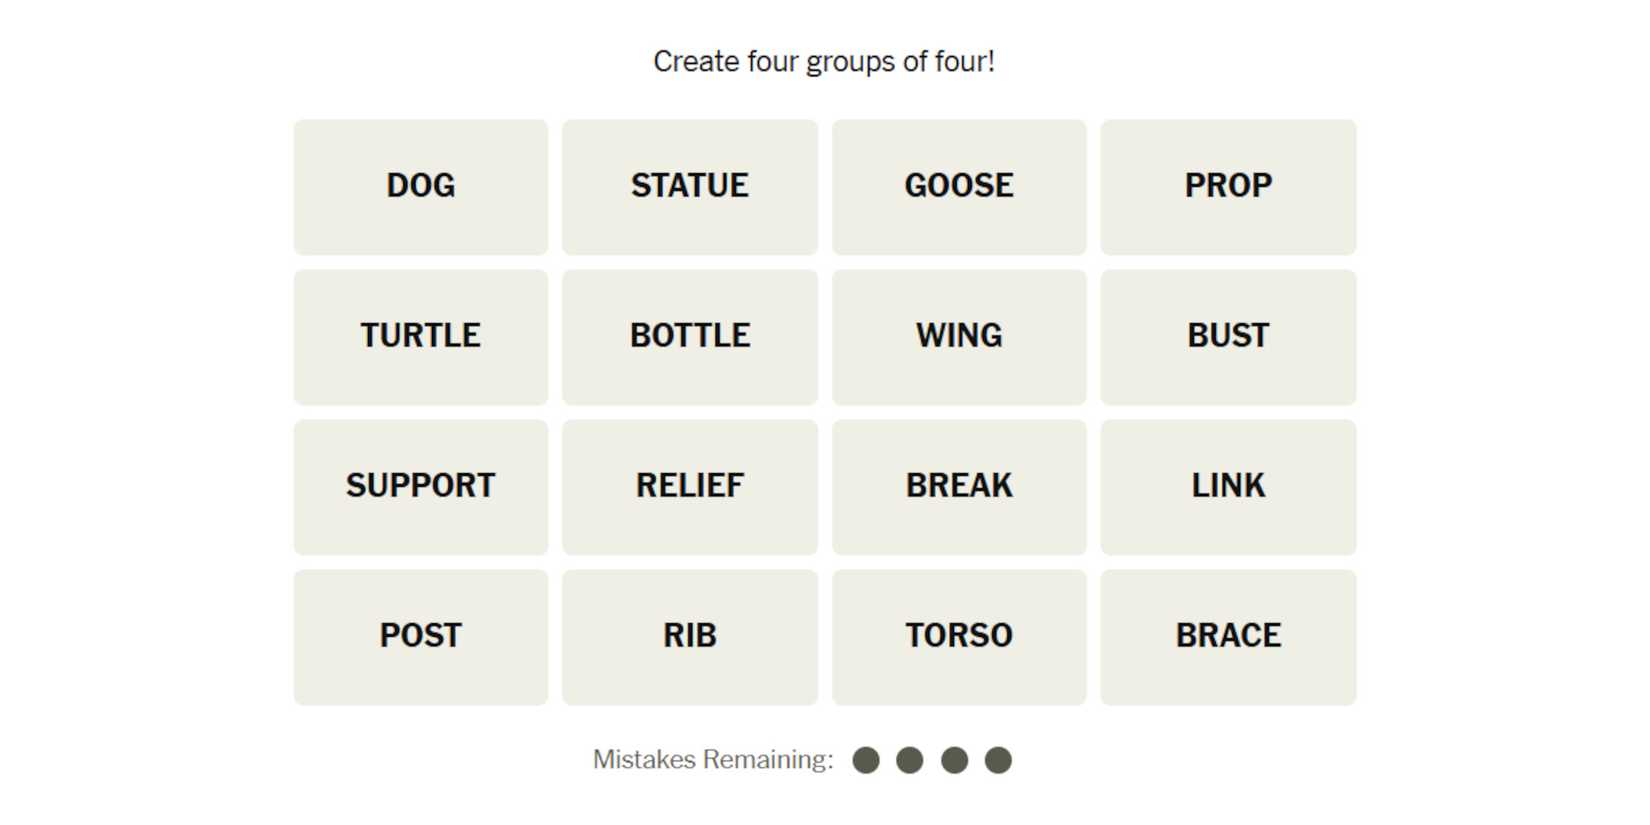Screen dimensions: 1650x825
Task: Click the last mistakes remaining dot
Action: [998, 761]
